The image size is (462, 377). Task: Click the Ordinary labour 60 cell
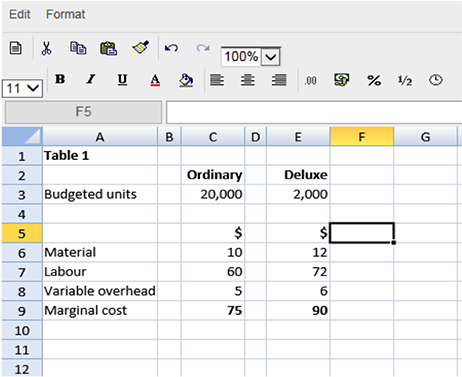[213, 272]
